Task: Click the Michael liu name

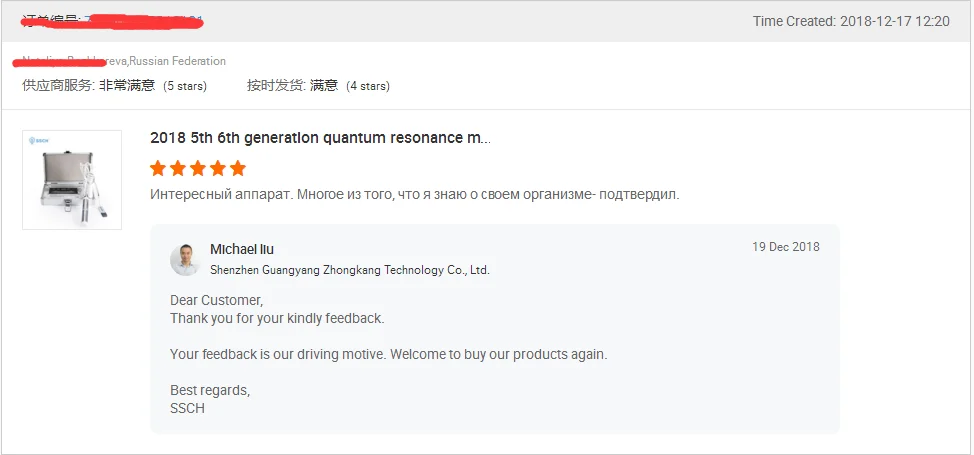Action: click(242, 249)
